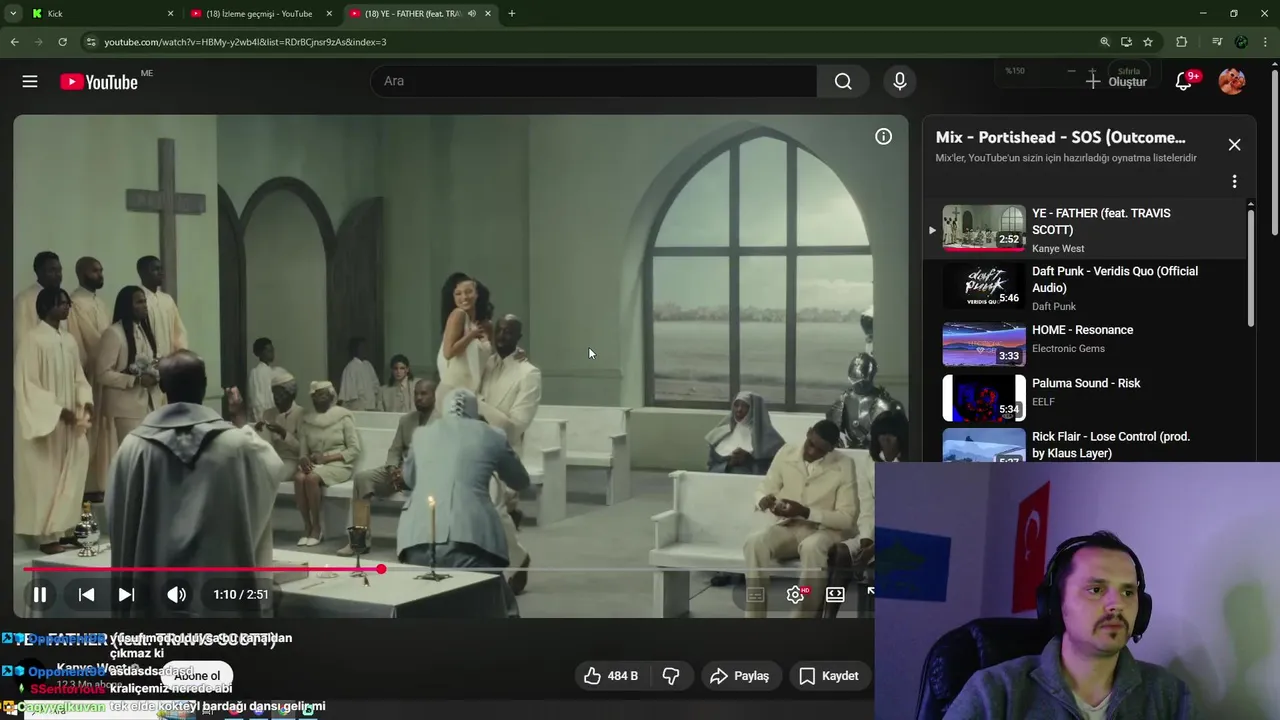
Task: Skip to the next video
Action: (126, 594)
